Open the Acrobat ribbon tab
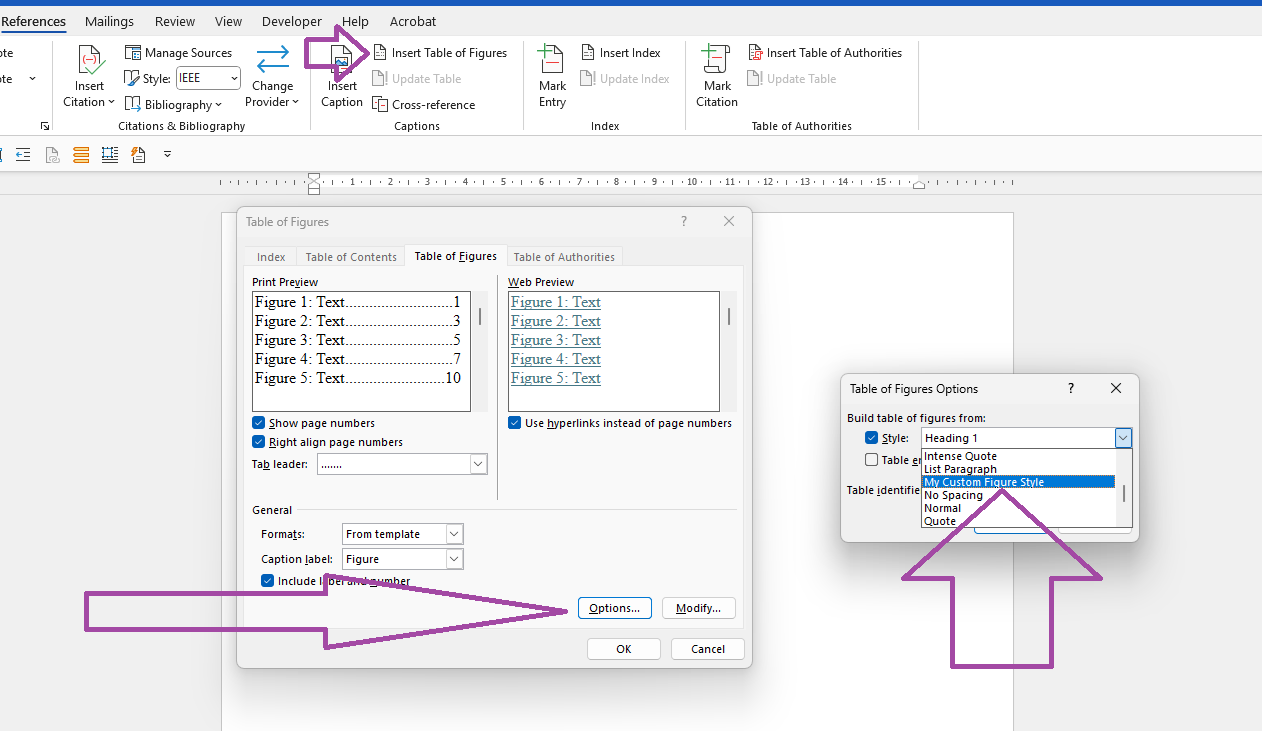 click(414, 21)
